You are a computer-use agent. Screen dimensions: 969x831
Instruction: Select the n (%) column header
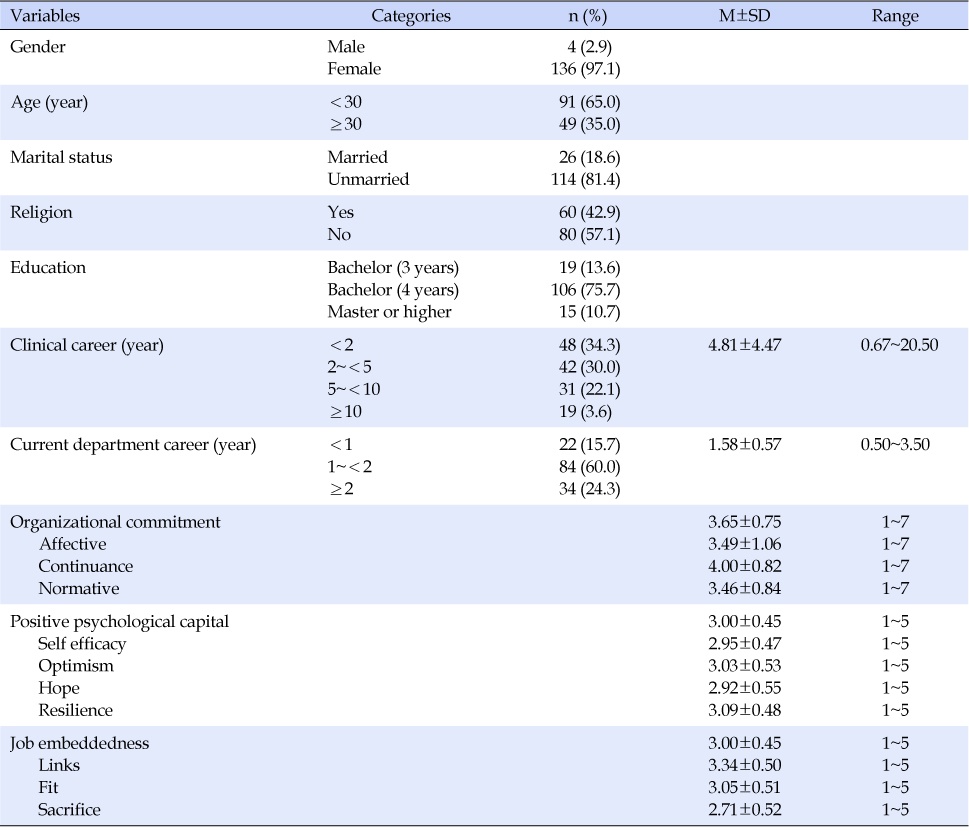pos(587,16)
